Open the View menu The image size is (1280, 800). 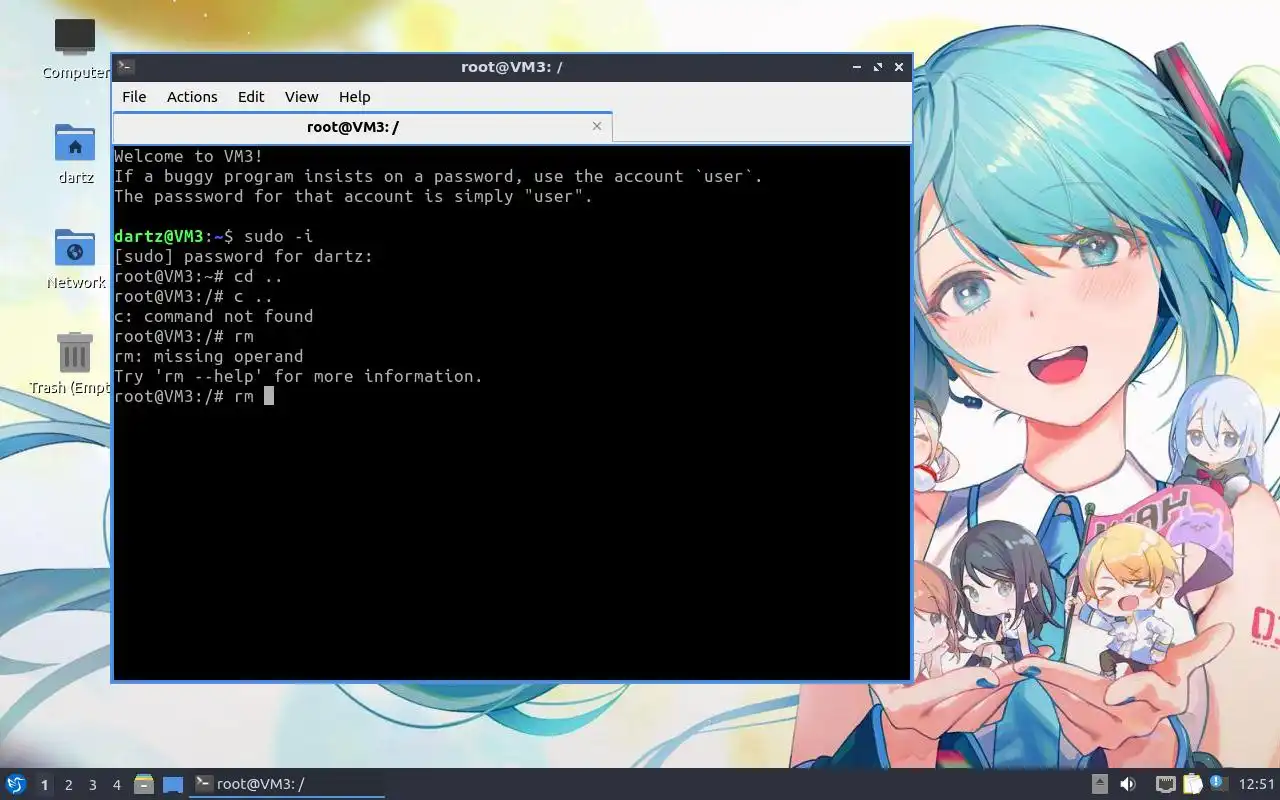[301, 97]
